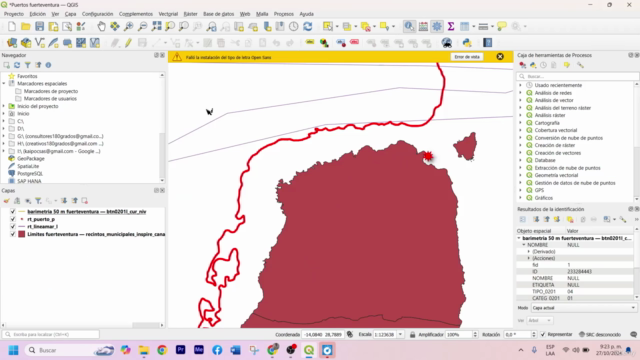Toggle the scale lock icon

pyautogui.click(x=412, y=335)
